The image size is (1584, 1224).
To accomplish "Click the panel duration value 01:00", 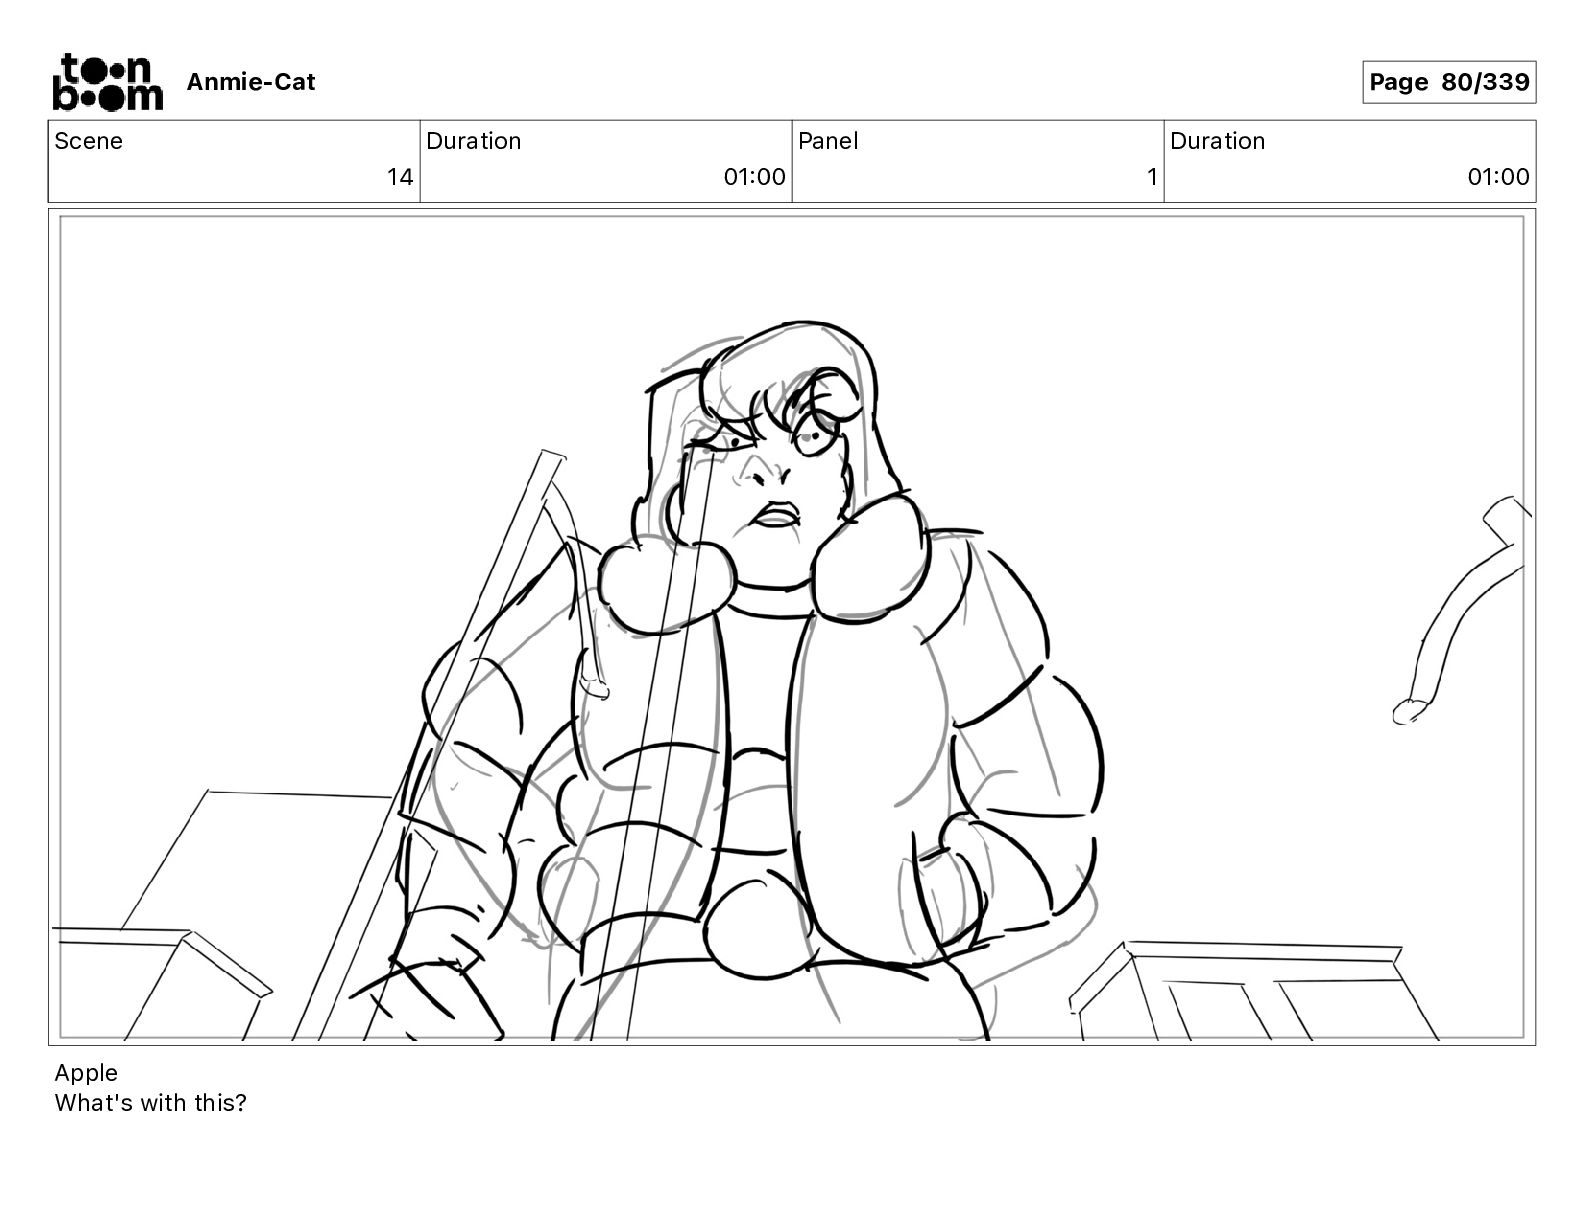I will point(1498,177).
